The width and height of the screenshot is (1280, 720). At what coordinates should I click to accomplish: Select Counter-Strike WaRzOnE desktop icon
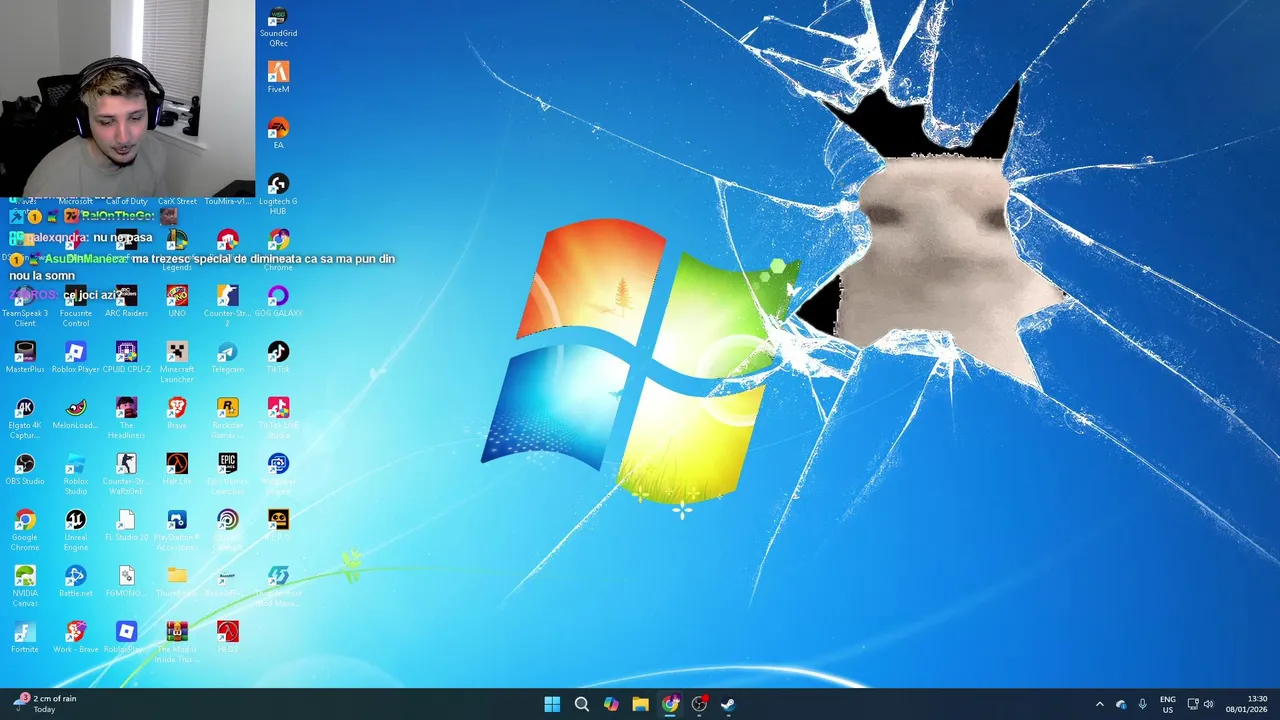coord(126,473)
